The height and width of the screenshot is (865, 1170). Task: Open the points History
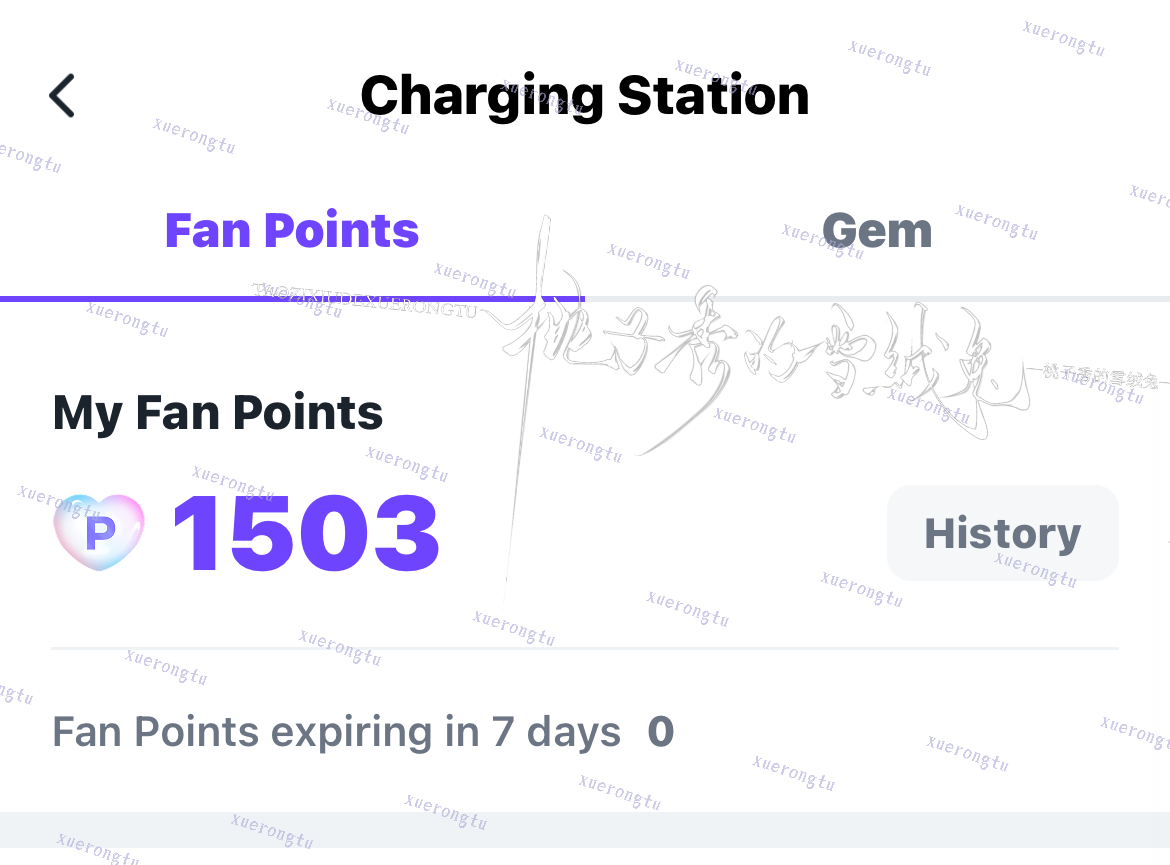pos(1002,533)
